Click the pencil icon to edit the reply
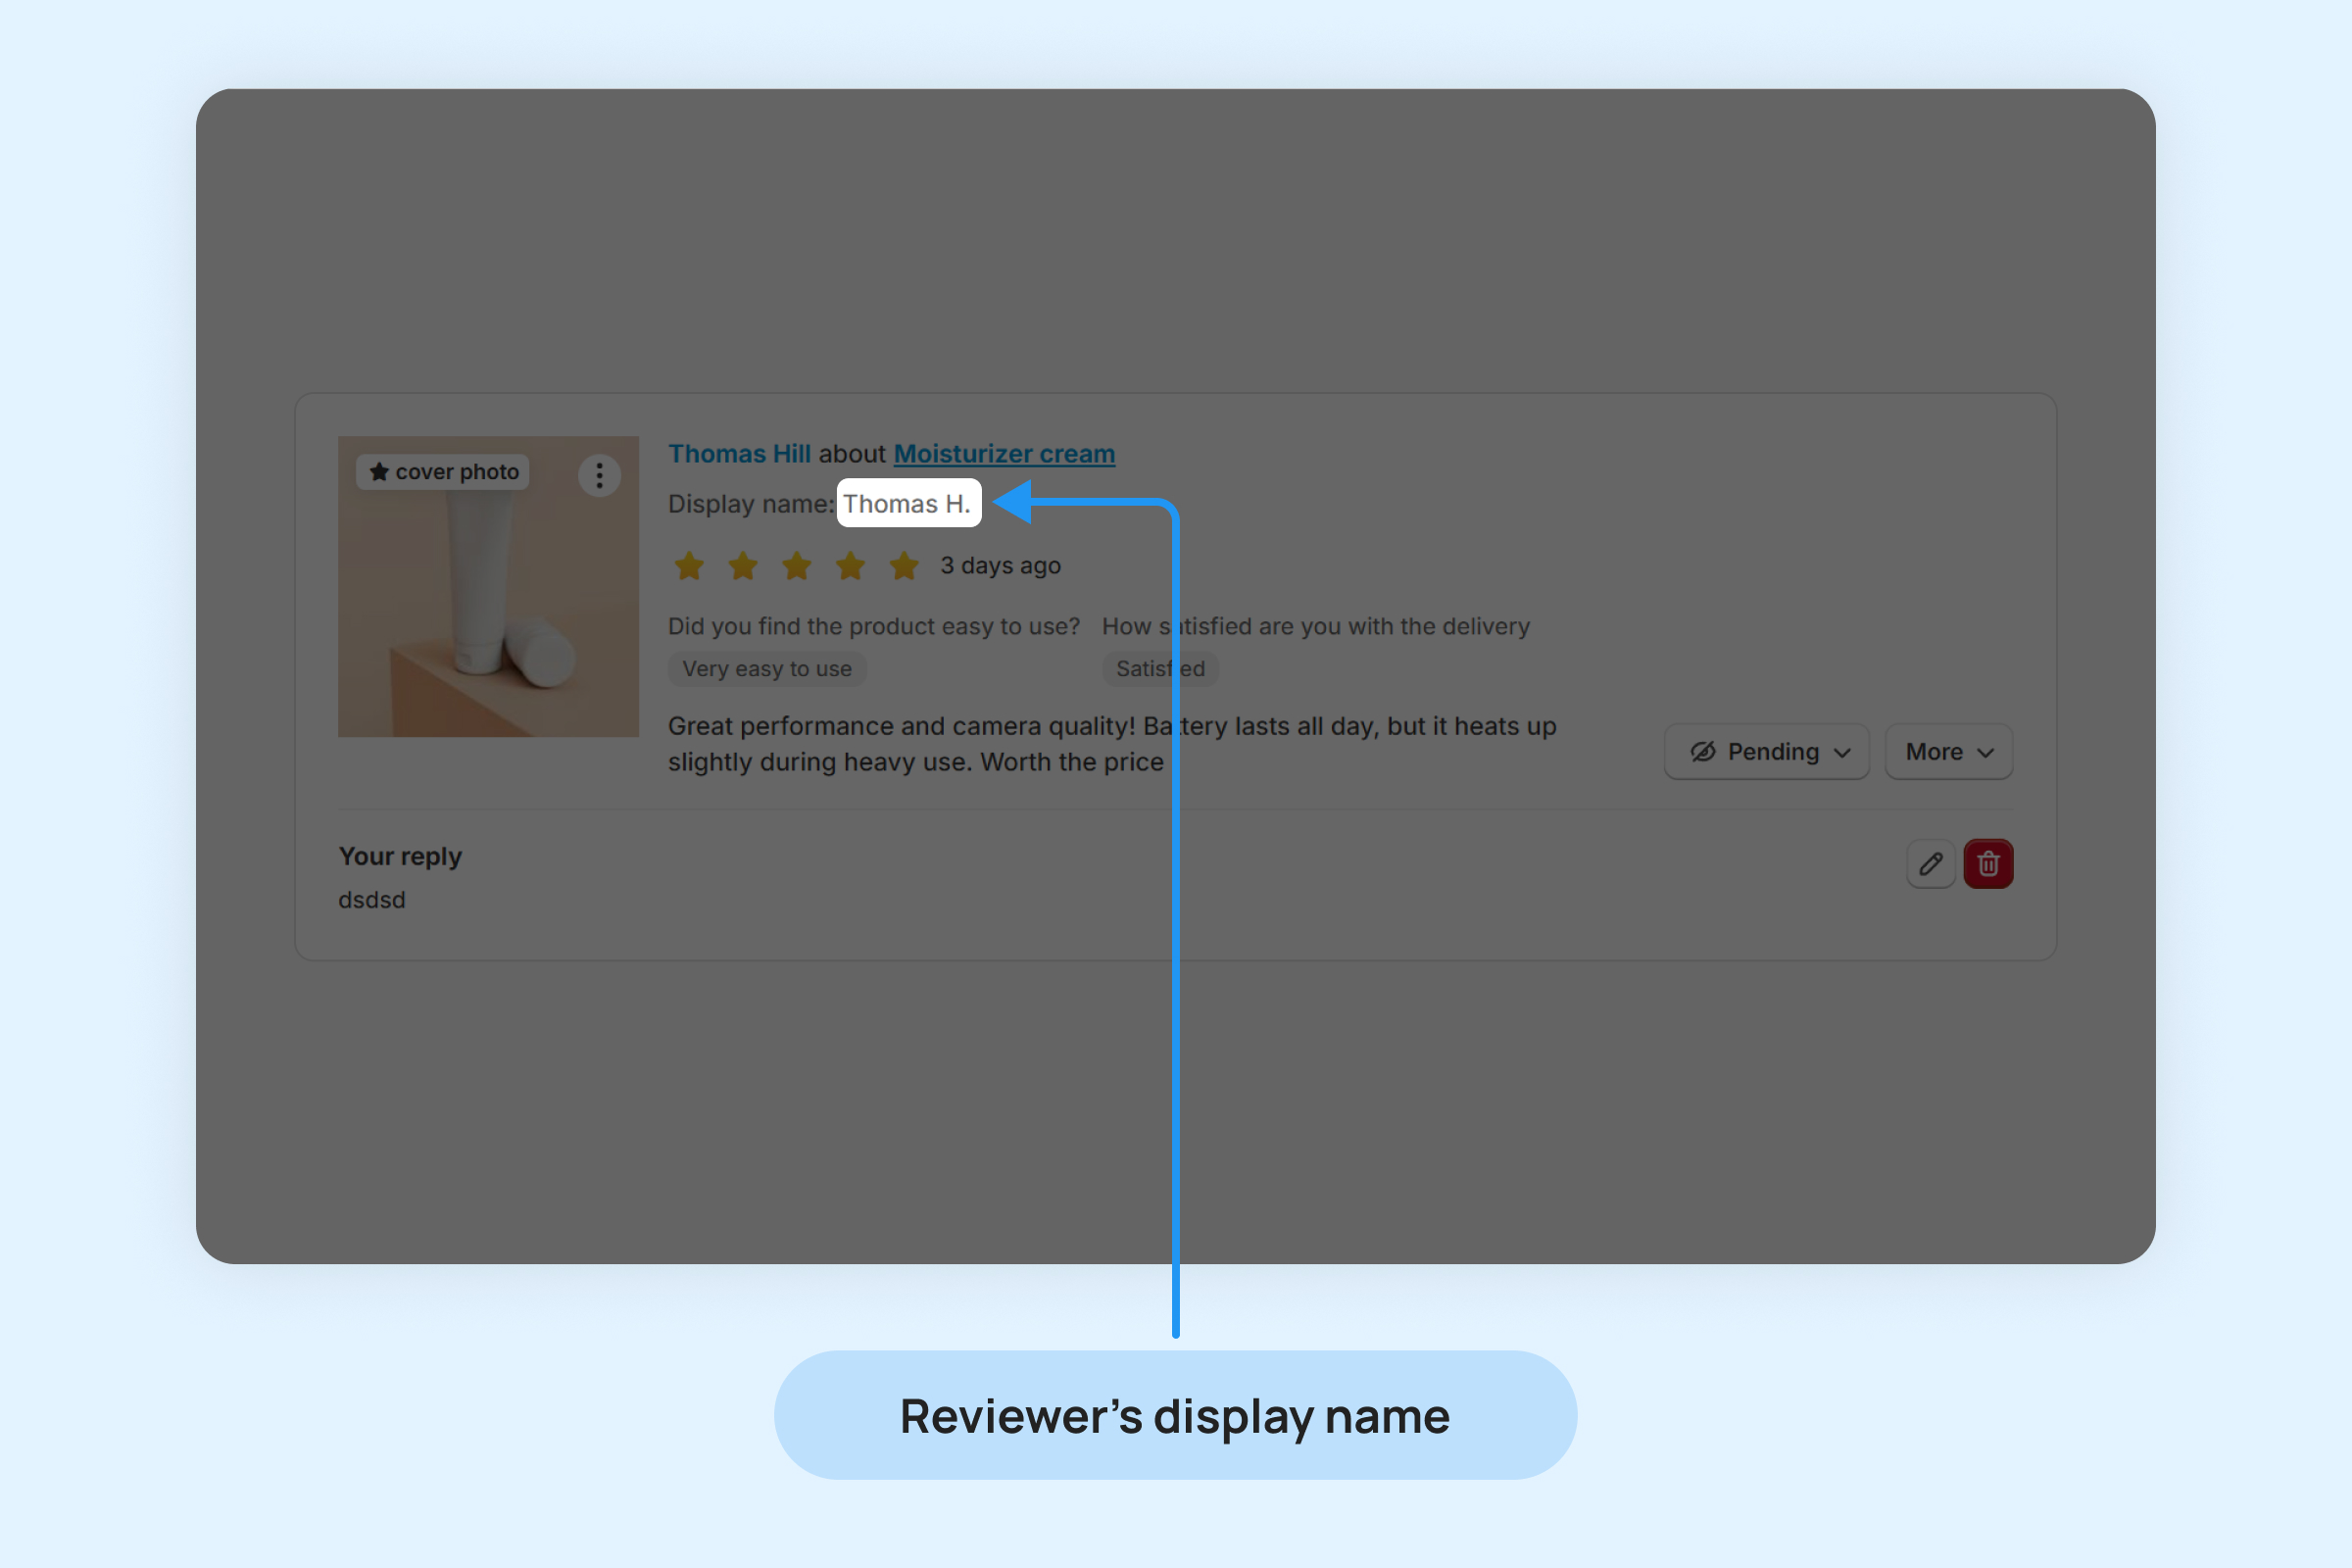 (1930, 864)
